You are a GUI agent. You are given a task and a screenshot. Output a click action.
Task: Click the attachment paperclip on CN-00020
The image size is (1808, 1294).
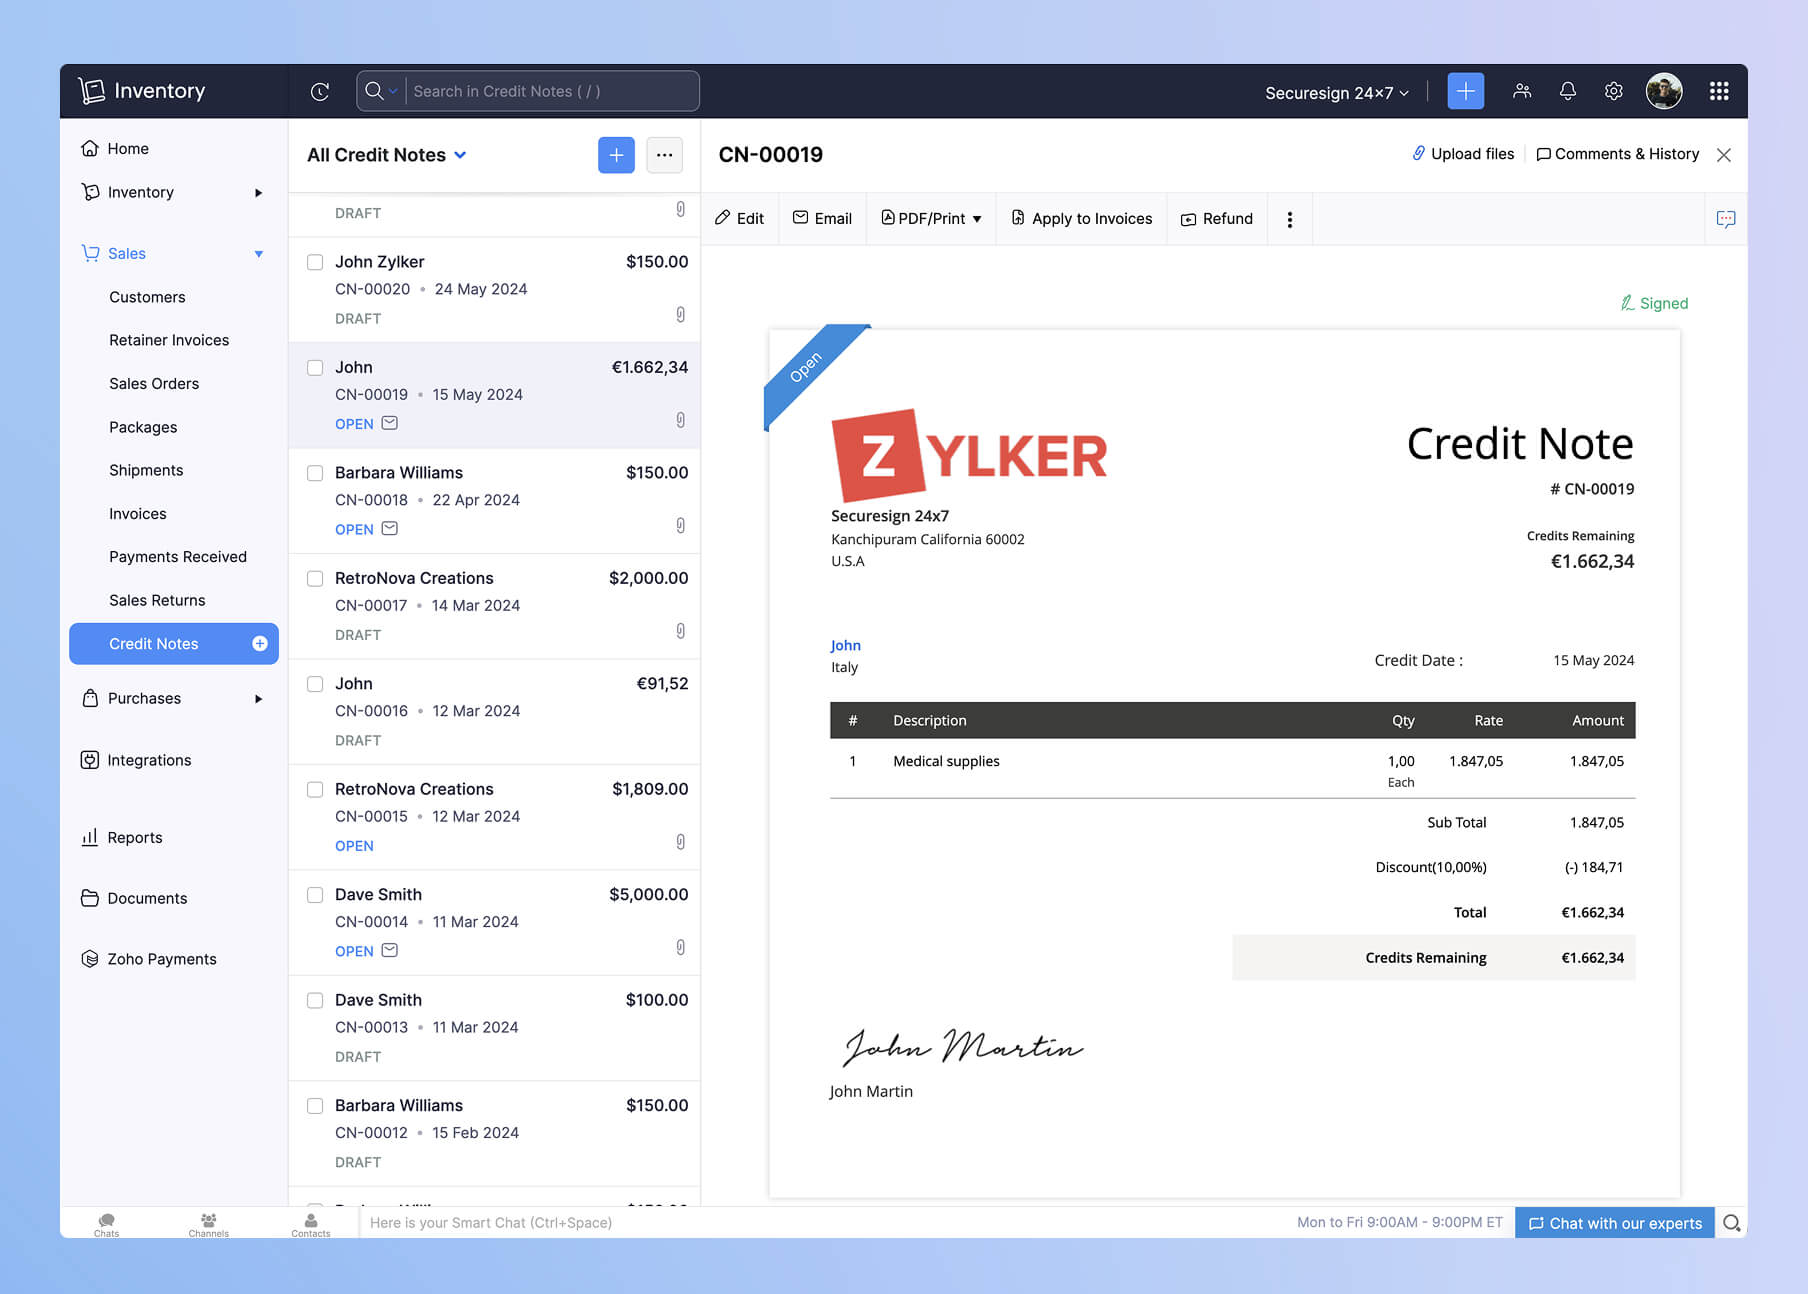click(x=680, y=315)
